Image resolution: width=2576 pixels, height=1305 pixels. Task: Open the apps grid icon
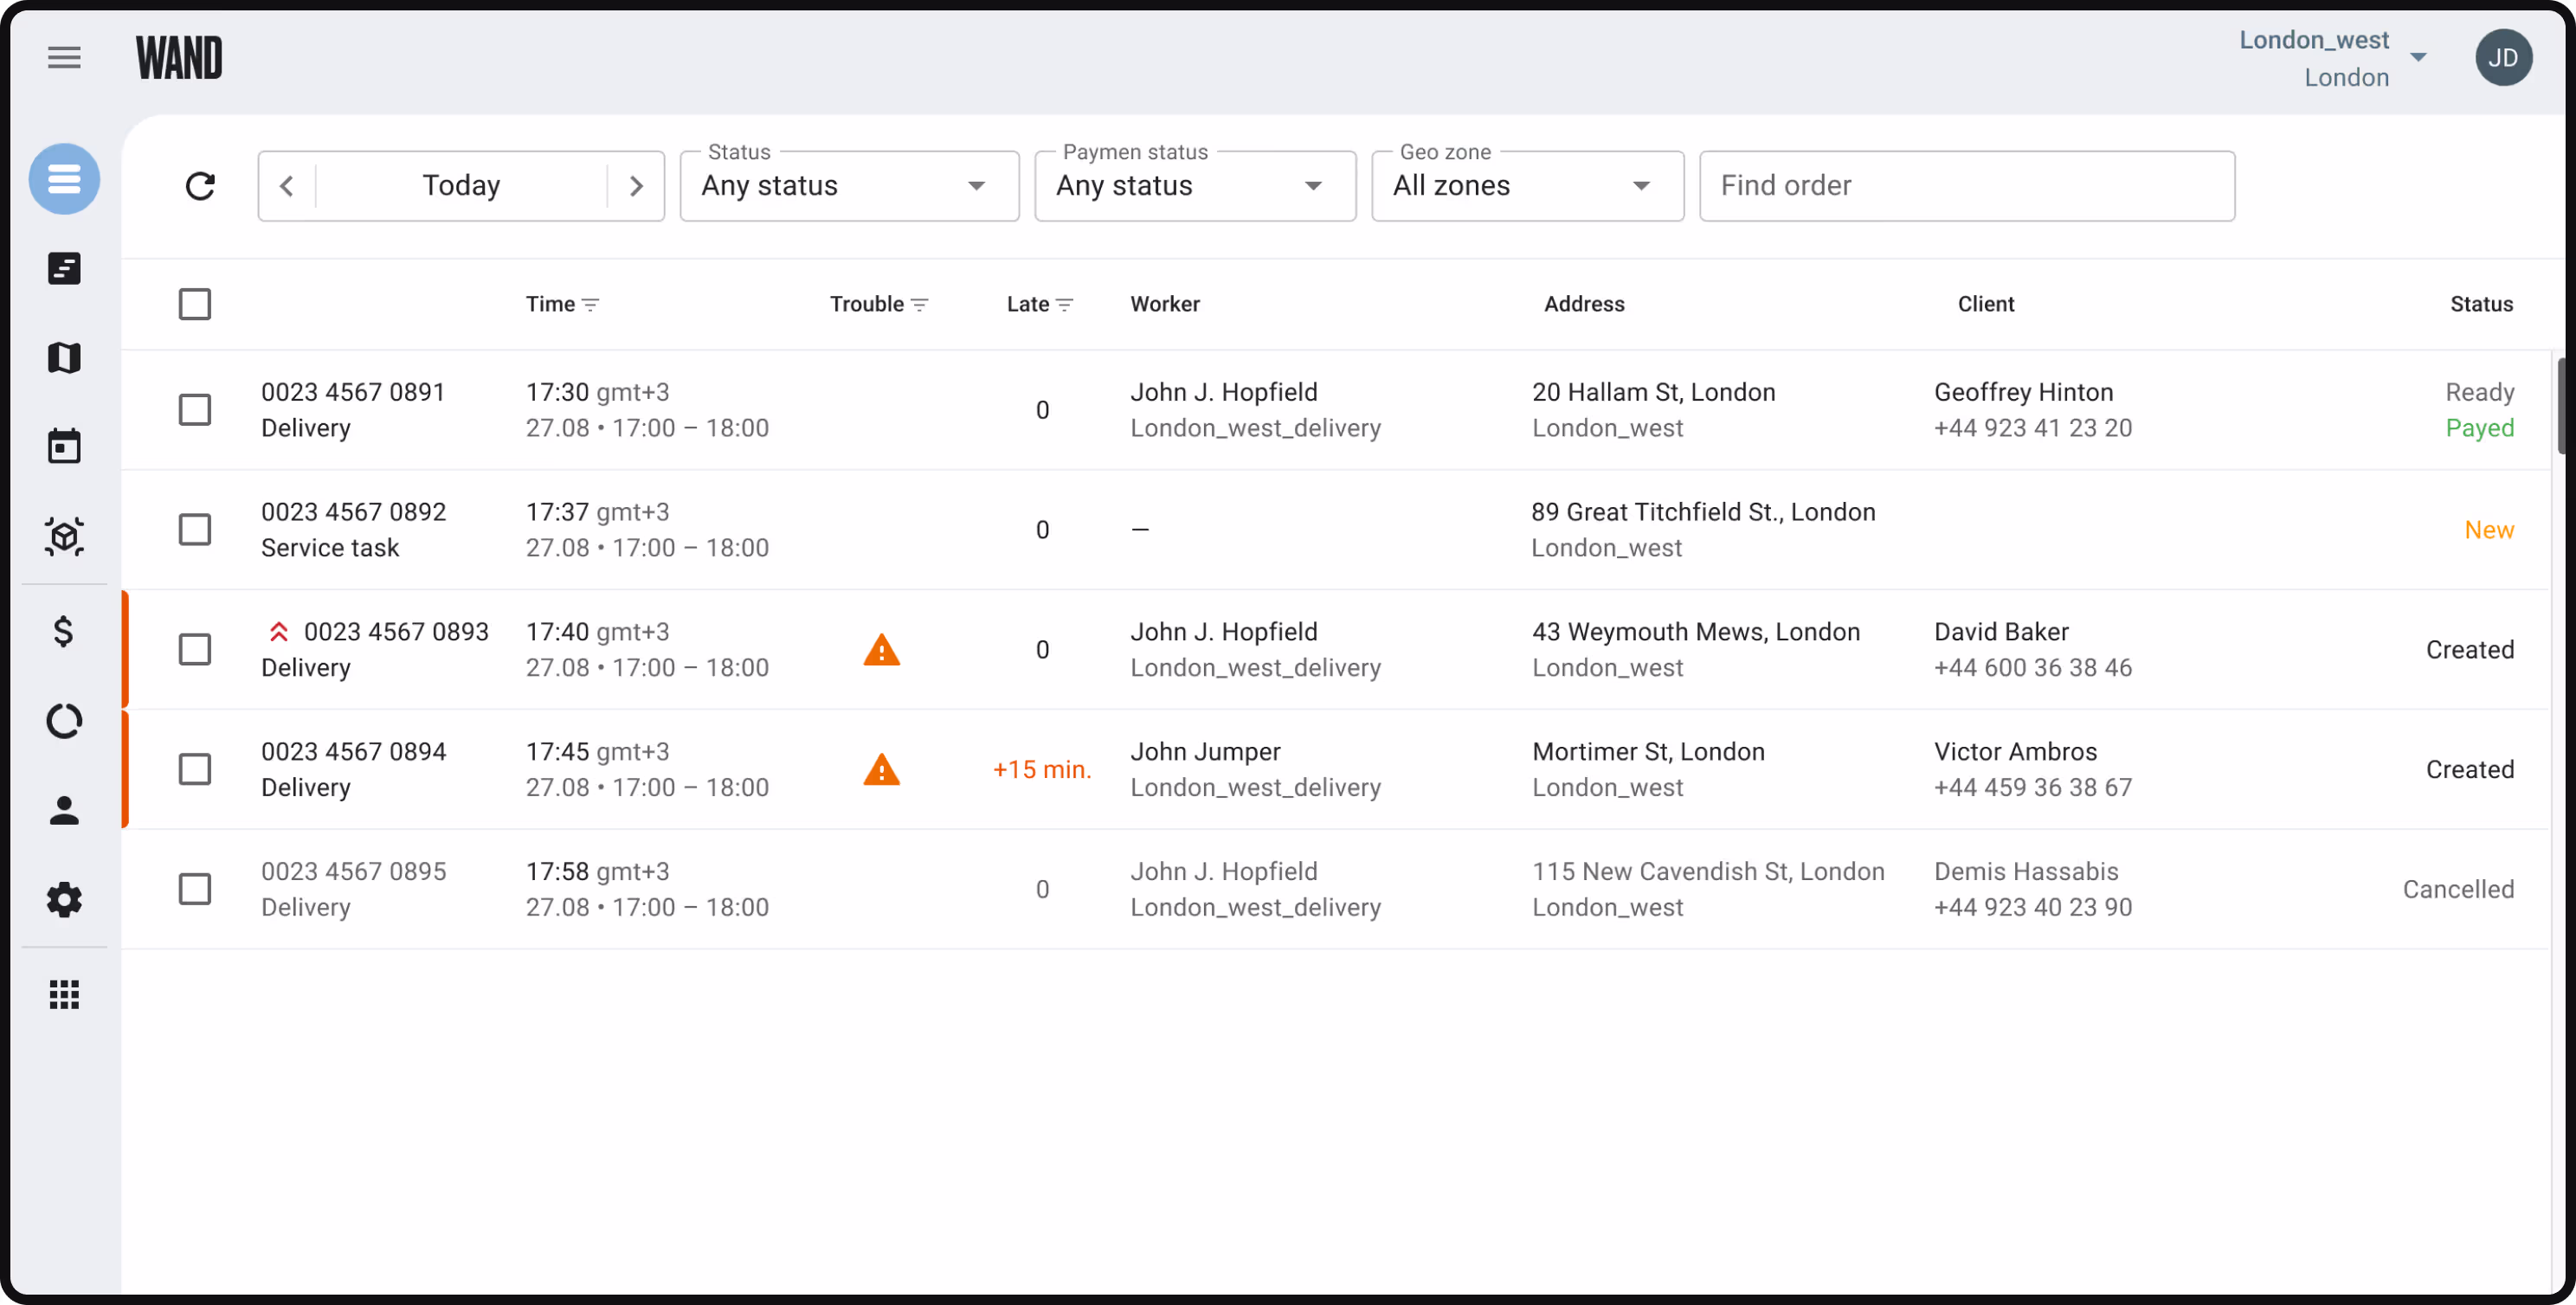64,993
